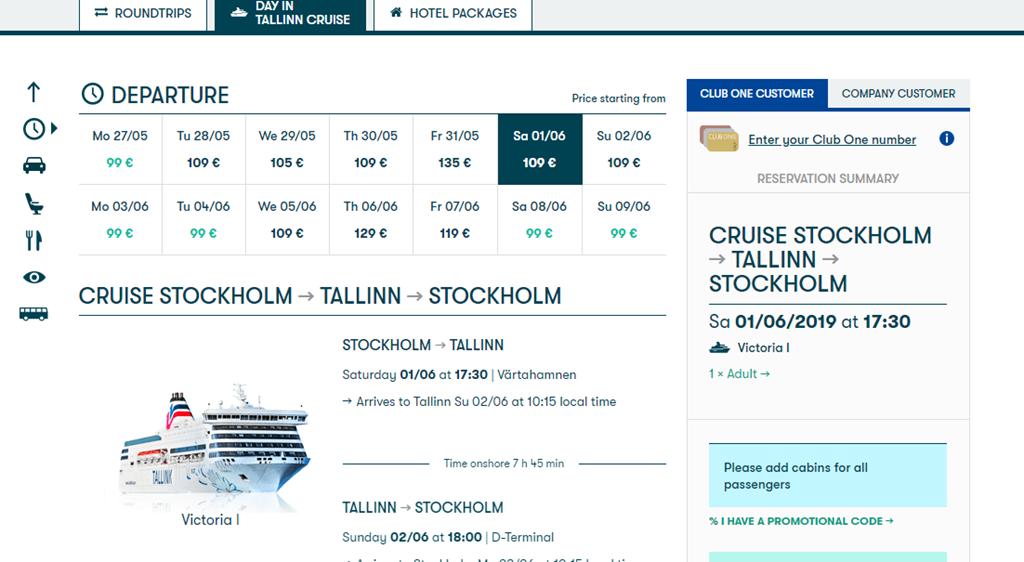Click Time onshore 7 h 45 min text
The width and height of the screenshot is (1024, 562).
point(504,463)
